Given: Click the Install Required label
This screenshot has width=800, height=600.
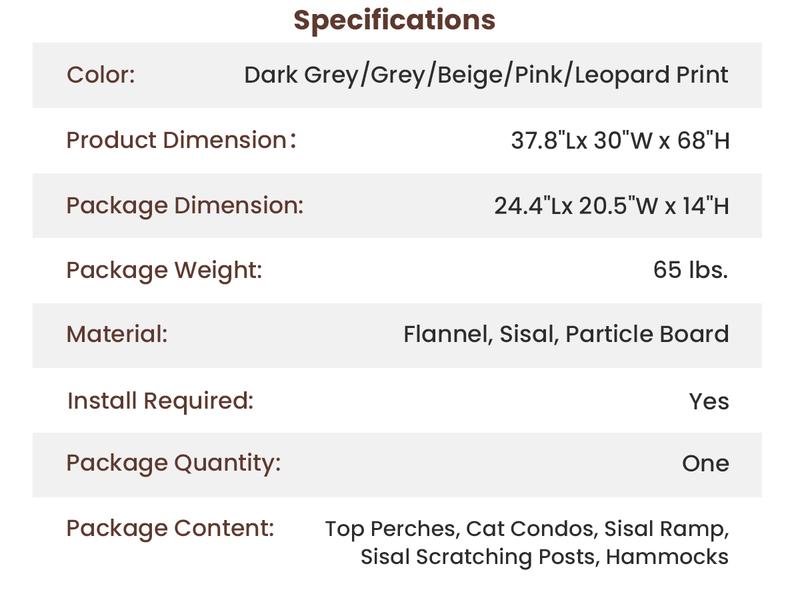Looking at the screenshot, I should [160, 401].
